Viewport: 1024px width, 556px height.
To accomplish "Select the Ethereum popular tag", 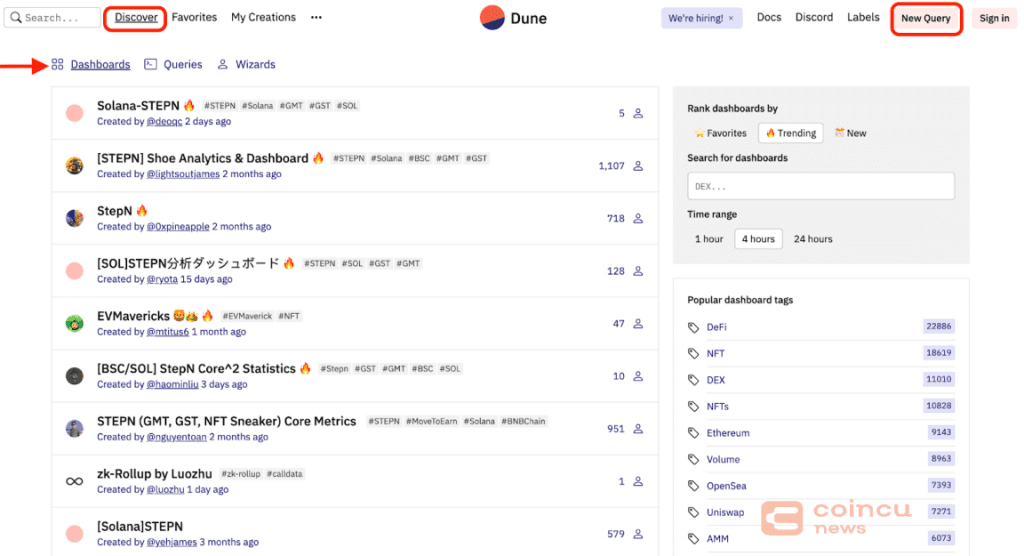I will [728, 433].
